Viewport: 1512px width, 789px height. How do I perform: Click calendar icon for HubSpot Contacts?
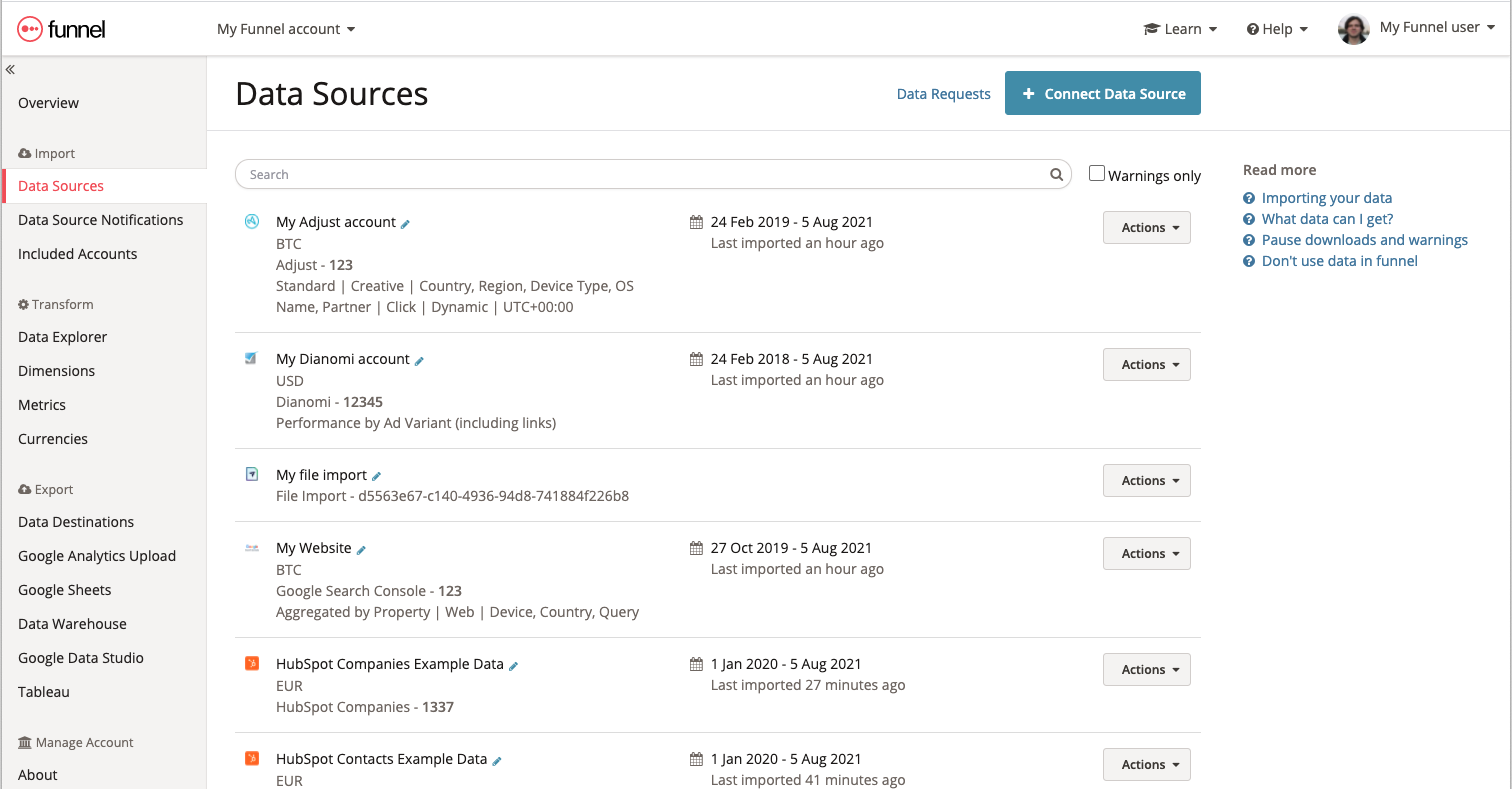(697, 759)
